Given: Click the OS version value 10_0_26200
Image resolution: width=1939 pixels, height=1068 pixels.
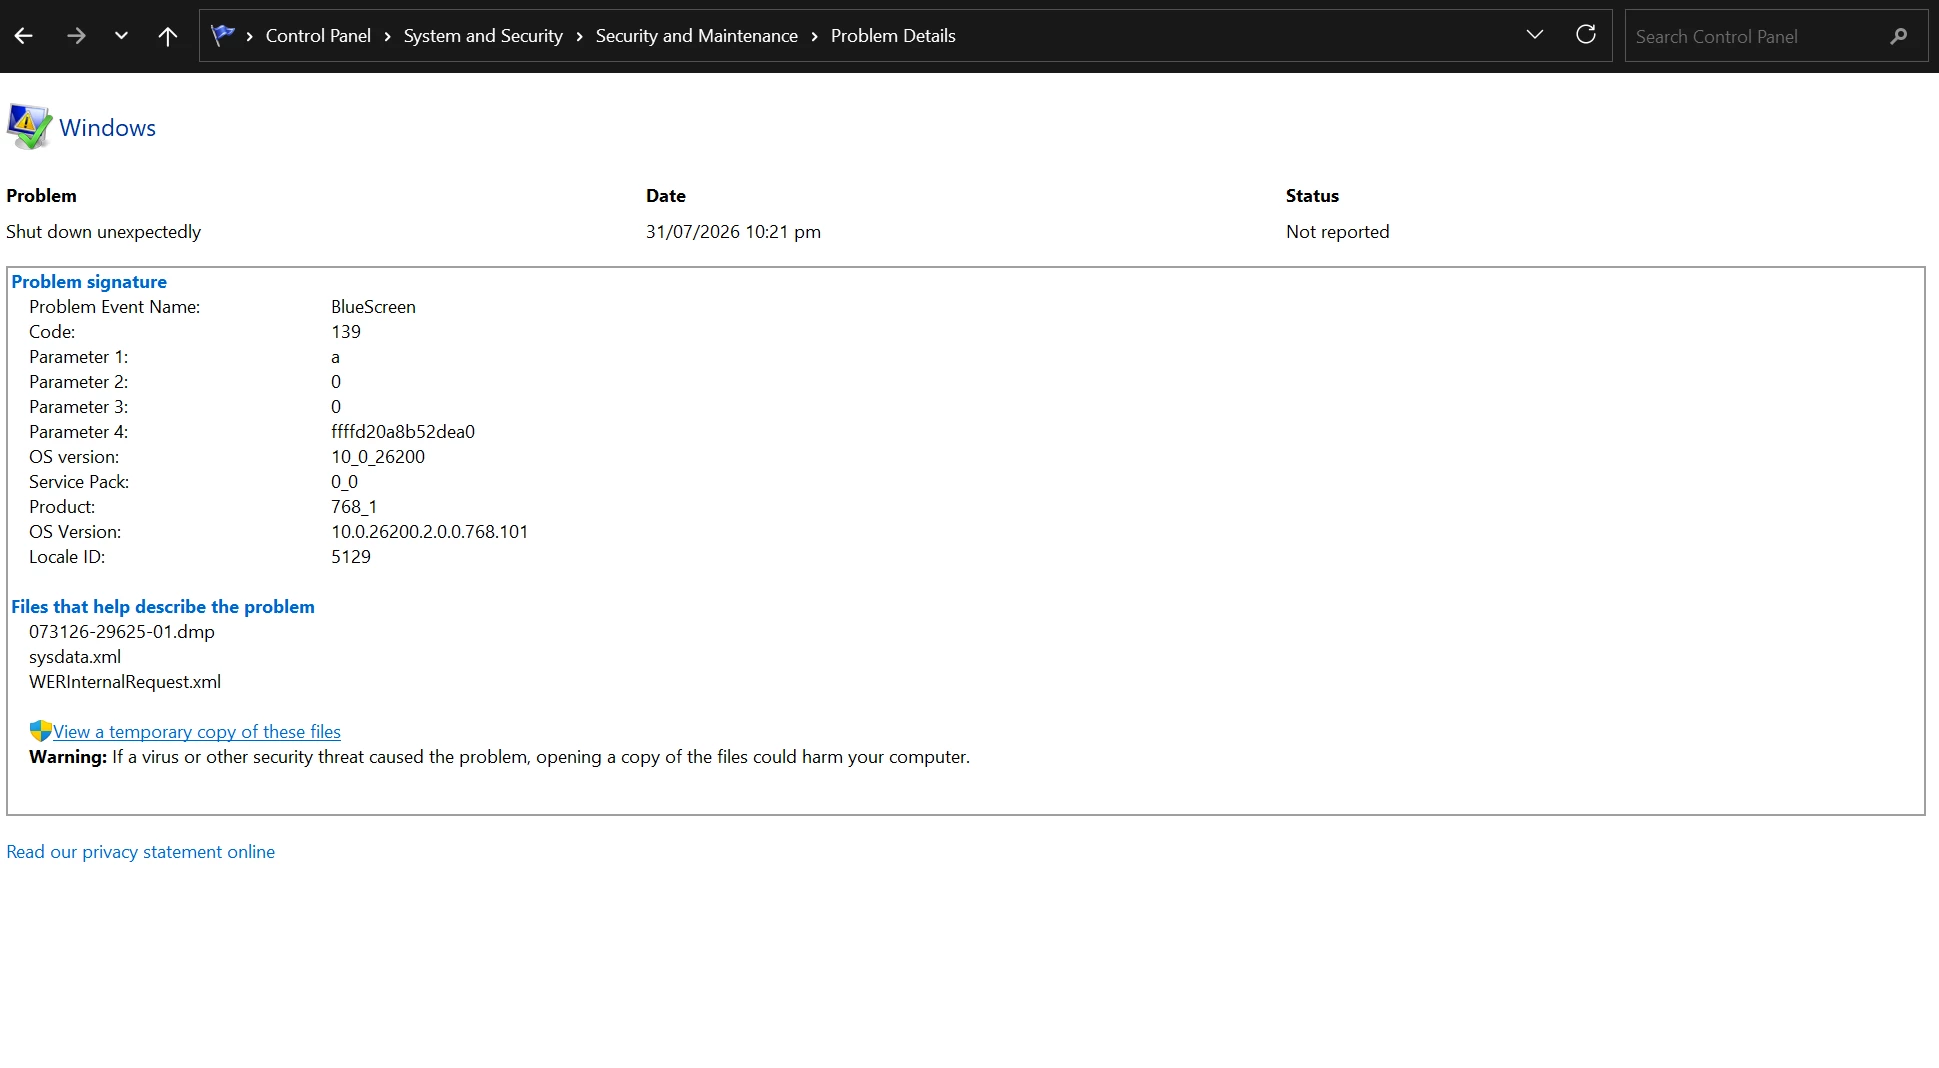Looking at the screenshot, I should (x=378, y=457).
